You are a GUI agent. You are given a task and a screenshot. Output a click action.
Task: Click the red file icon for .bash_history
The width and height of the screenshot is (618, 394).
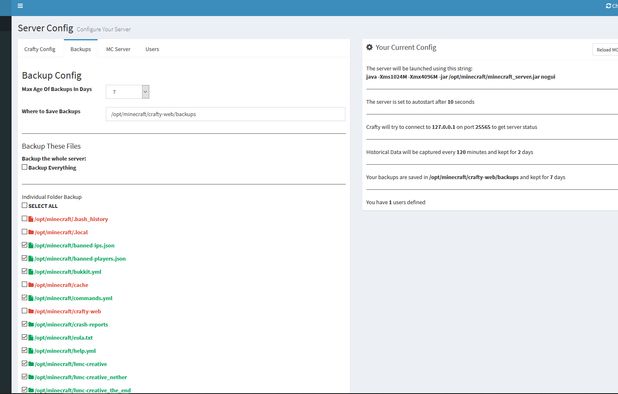[x=31, y=219]
